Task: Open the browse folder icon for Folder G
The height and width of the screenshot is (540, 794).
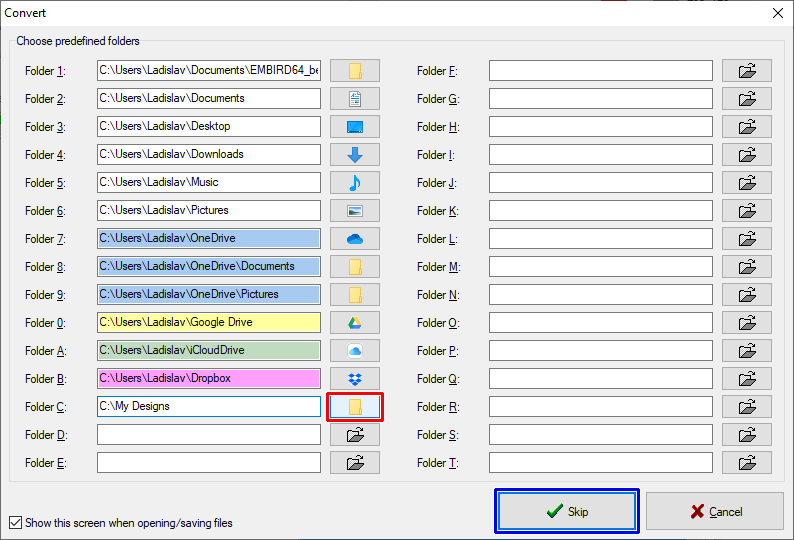Action: 747,98
